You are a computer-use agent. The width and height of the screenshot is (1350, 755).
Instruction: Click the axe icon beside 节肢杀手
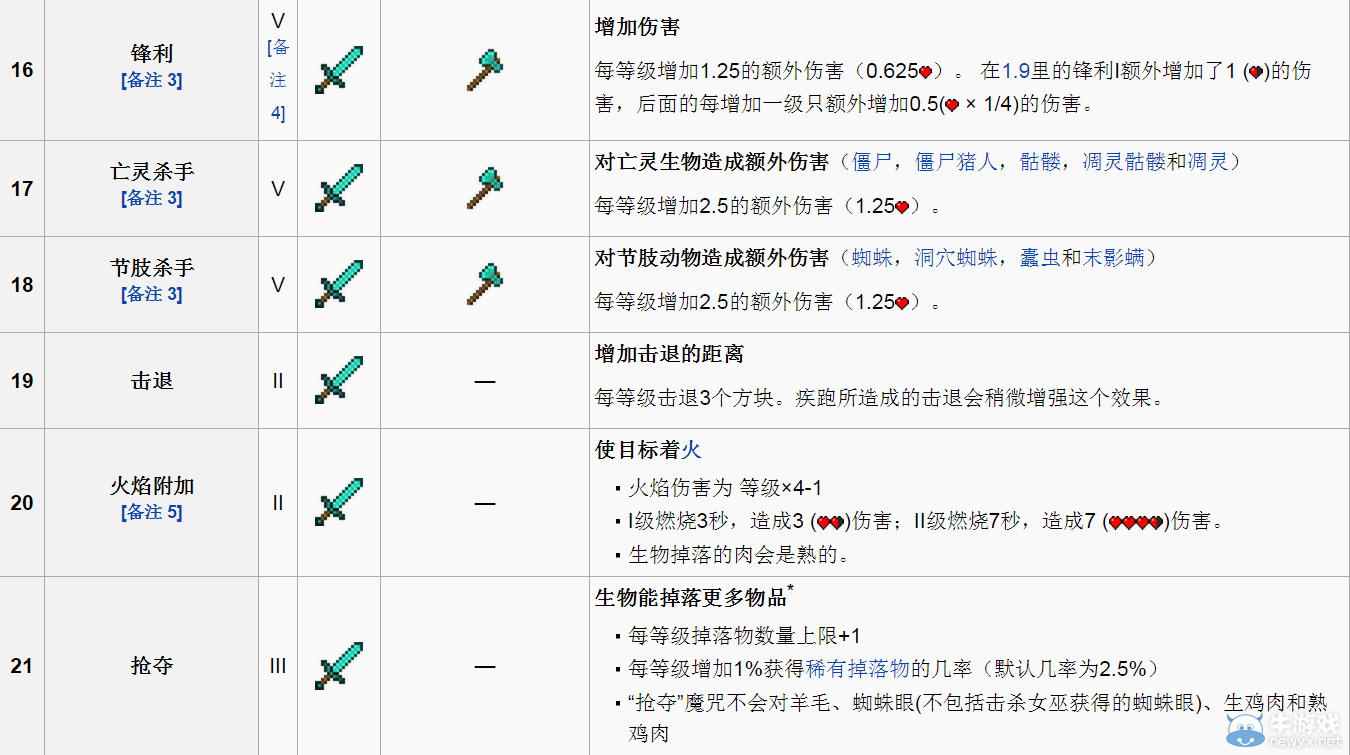(x=484, y=283)
